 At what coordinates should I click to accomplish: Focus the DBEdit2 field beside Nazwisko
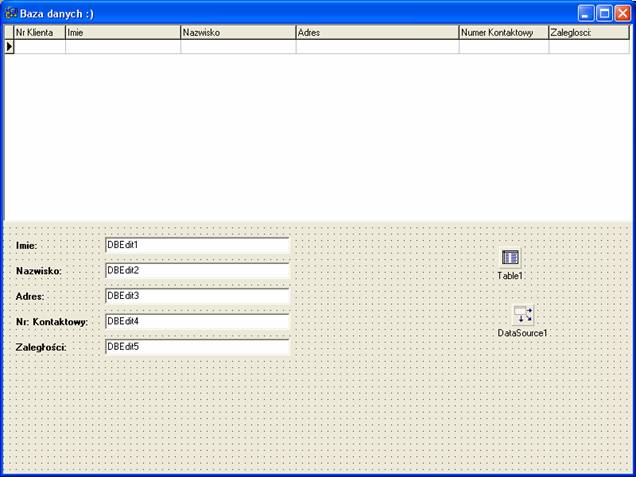pos(196,271)
